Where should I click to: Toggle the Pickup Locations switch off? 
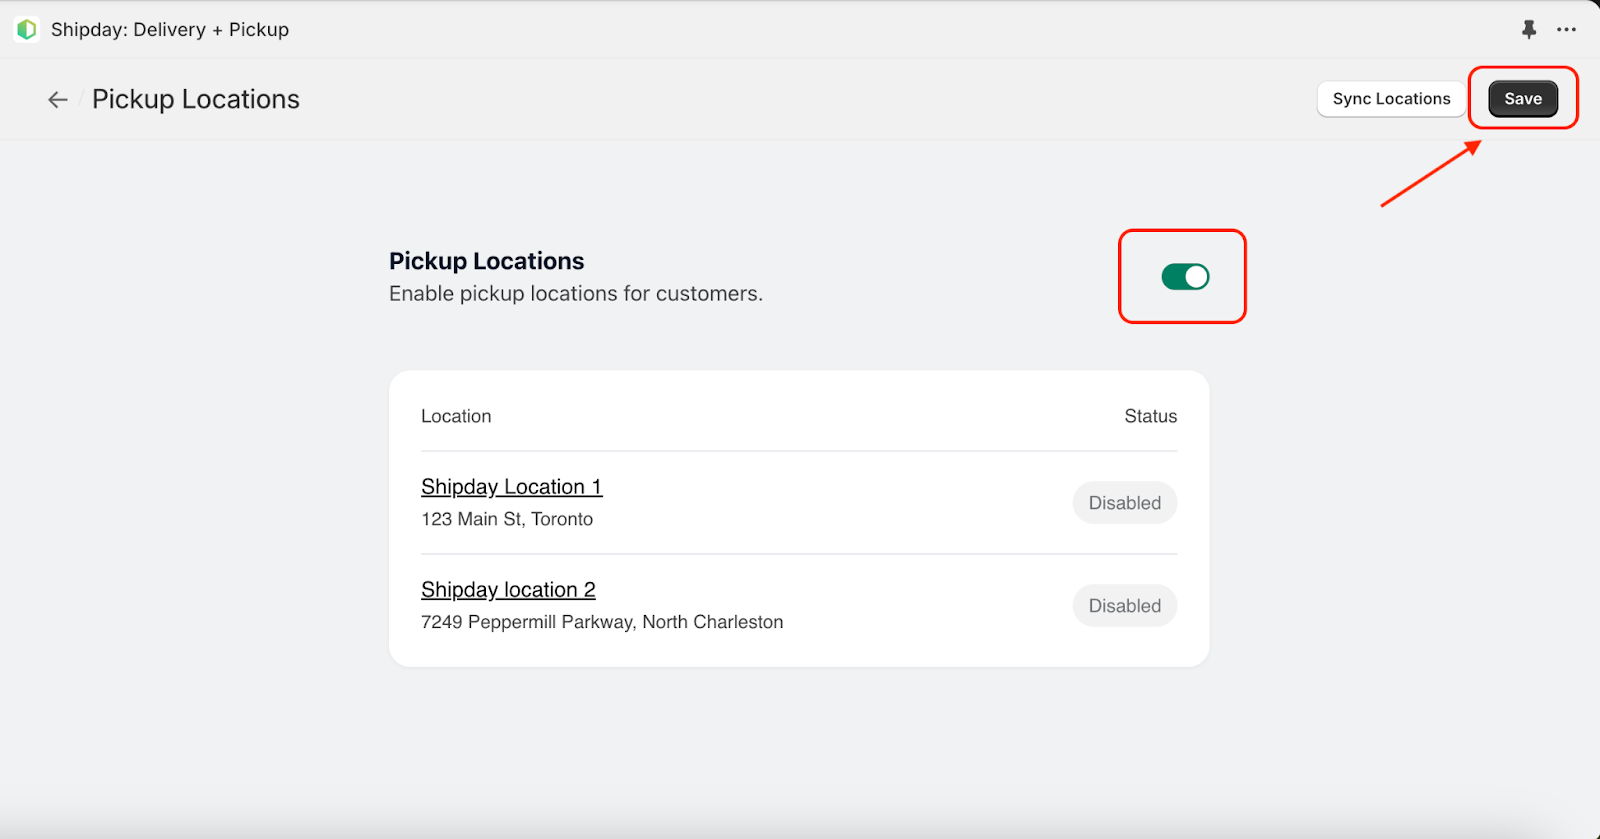coord(1185,277)
